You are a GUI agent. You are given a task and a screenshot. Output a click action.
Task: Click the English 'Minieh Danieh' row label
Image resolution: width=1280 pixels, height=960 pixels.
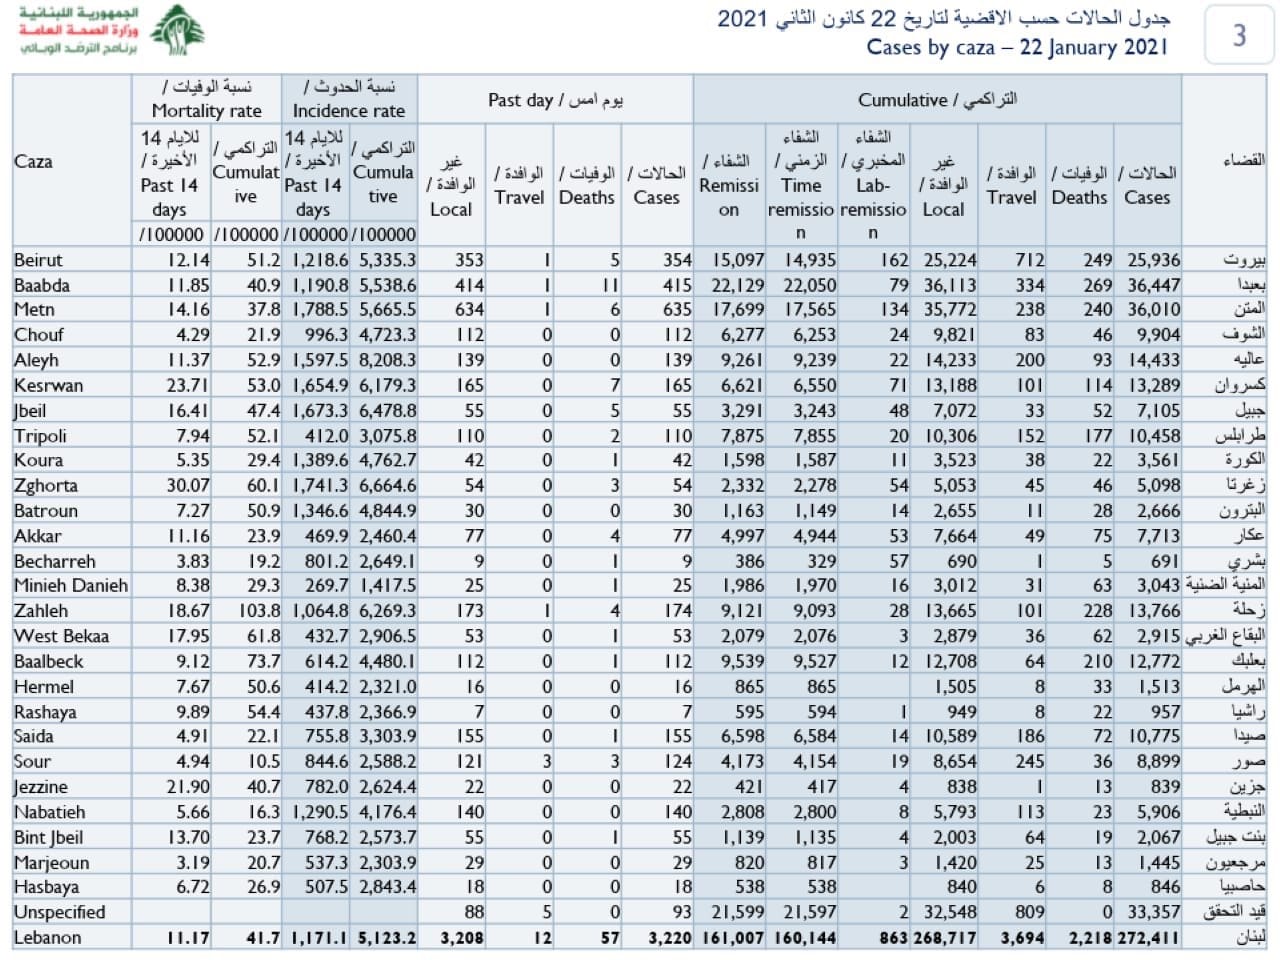pos(71,585)
